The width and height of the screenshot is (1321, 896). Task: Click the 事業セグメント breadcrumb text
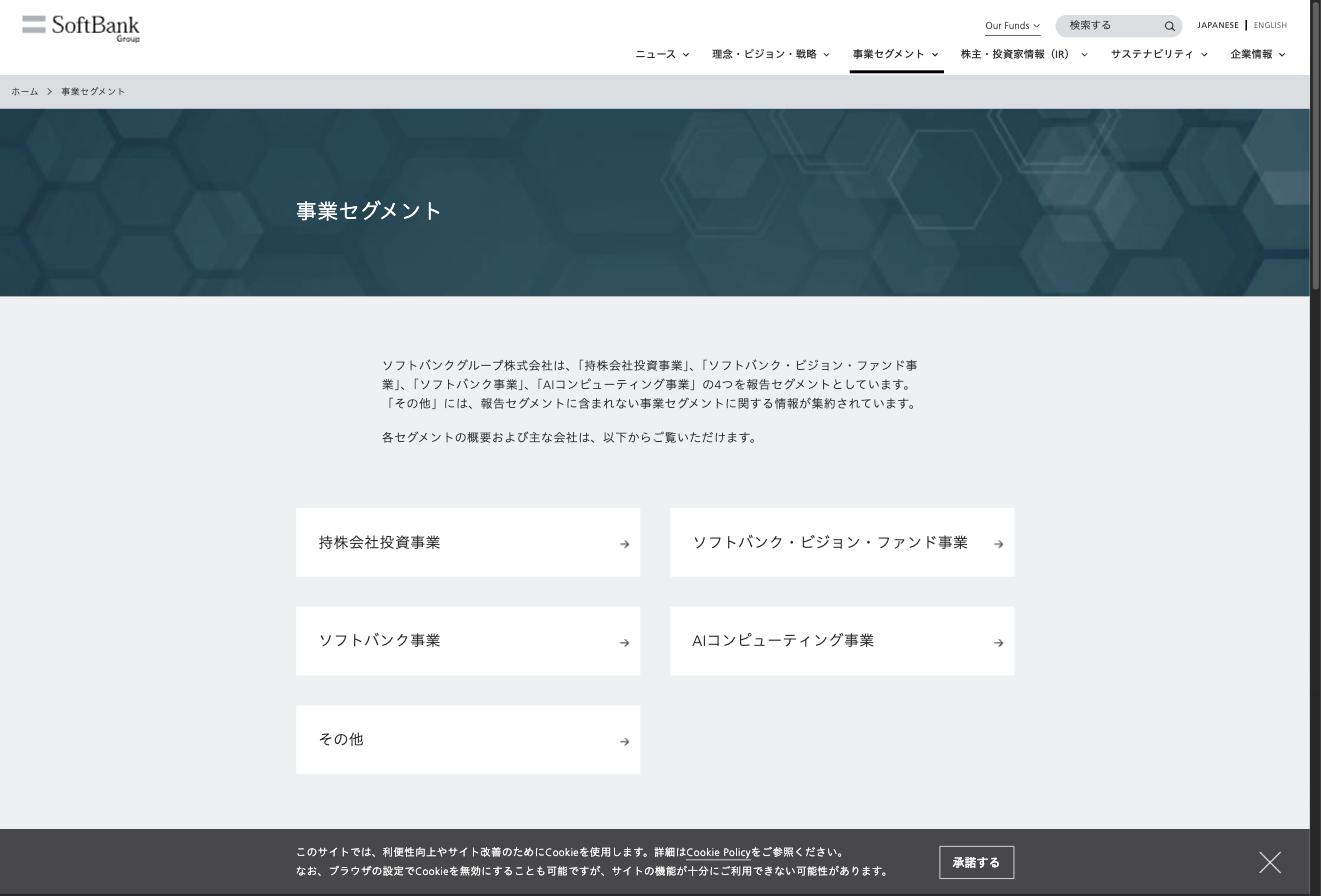click(93, 92)
